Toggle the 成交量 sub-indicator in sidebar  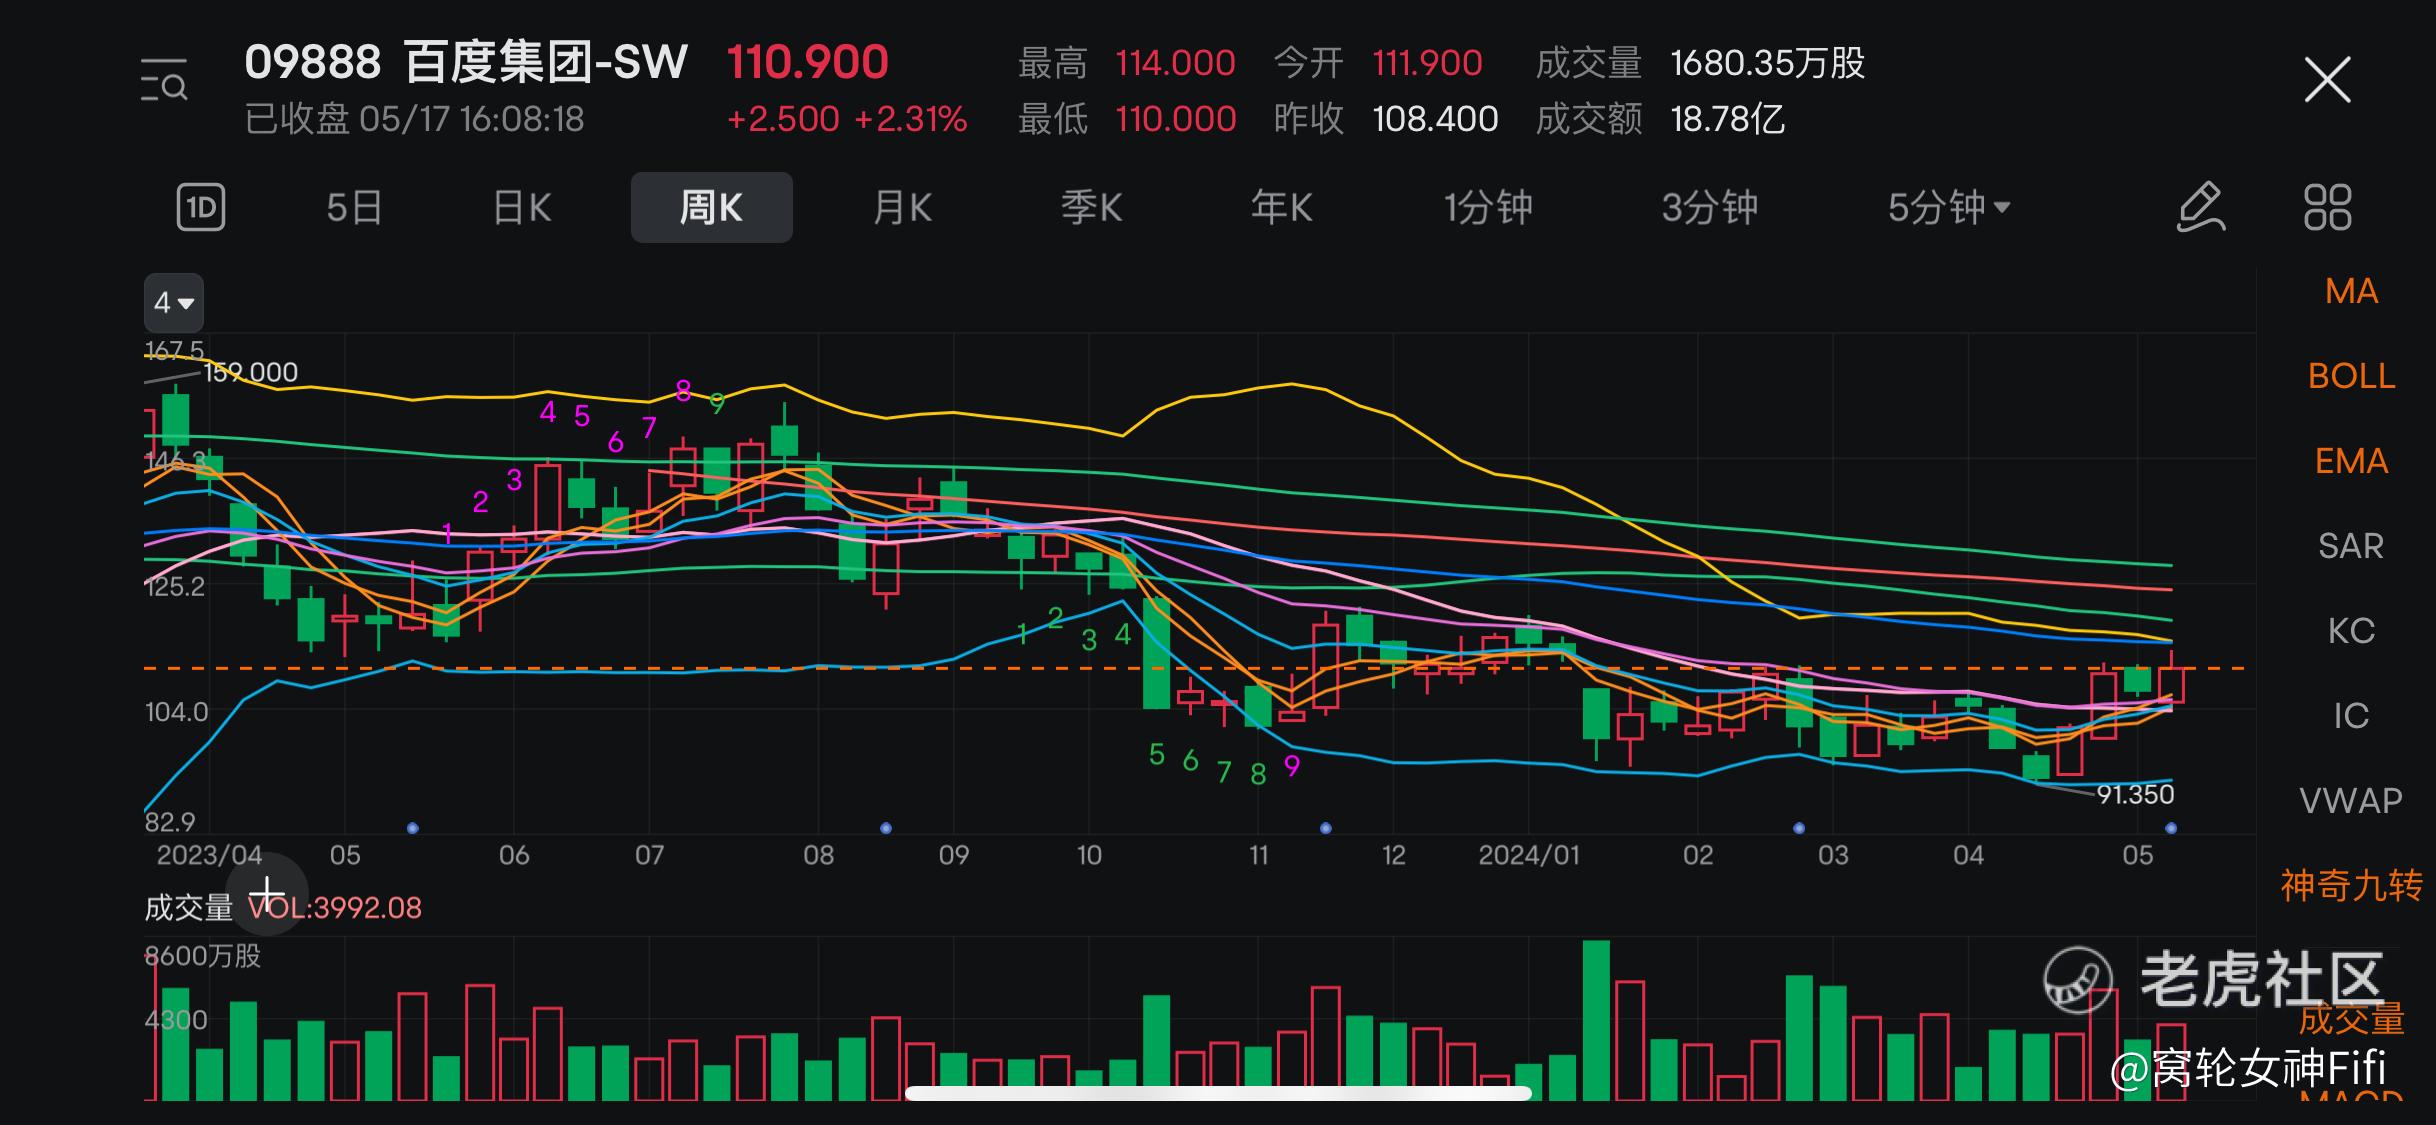point(2351,1019)
